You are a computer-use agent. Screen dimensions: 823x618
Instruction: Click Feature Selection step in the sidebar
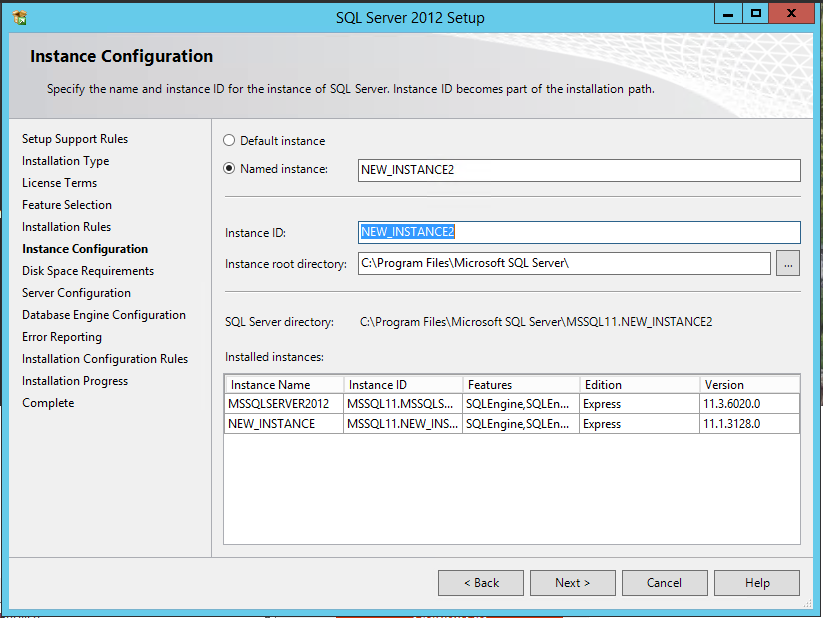coord(67,205)
